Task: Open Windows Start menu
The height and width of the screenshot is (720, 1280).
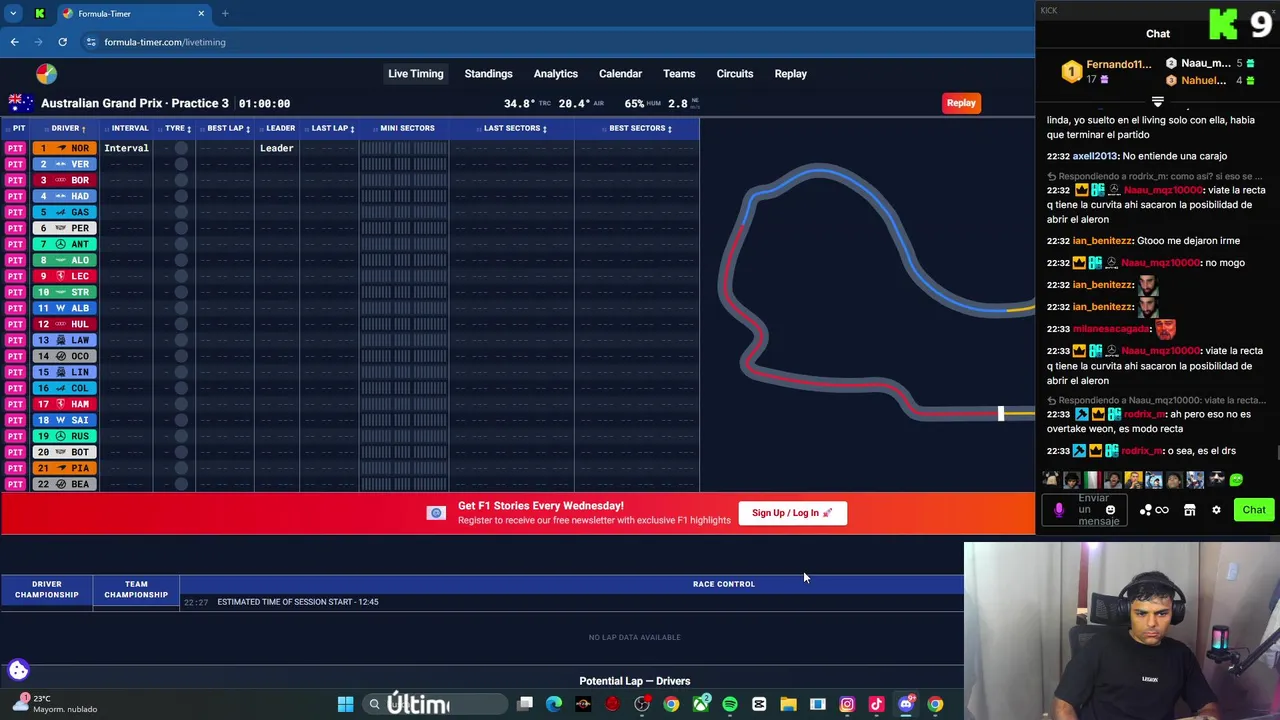Action: (345, 705)
